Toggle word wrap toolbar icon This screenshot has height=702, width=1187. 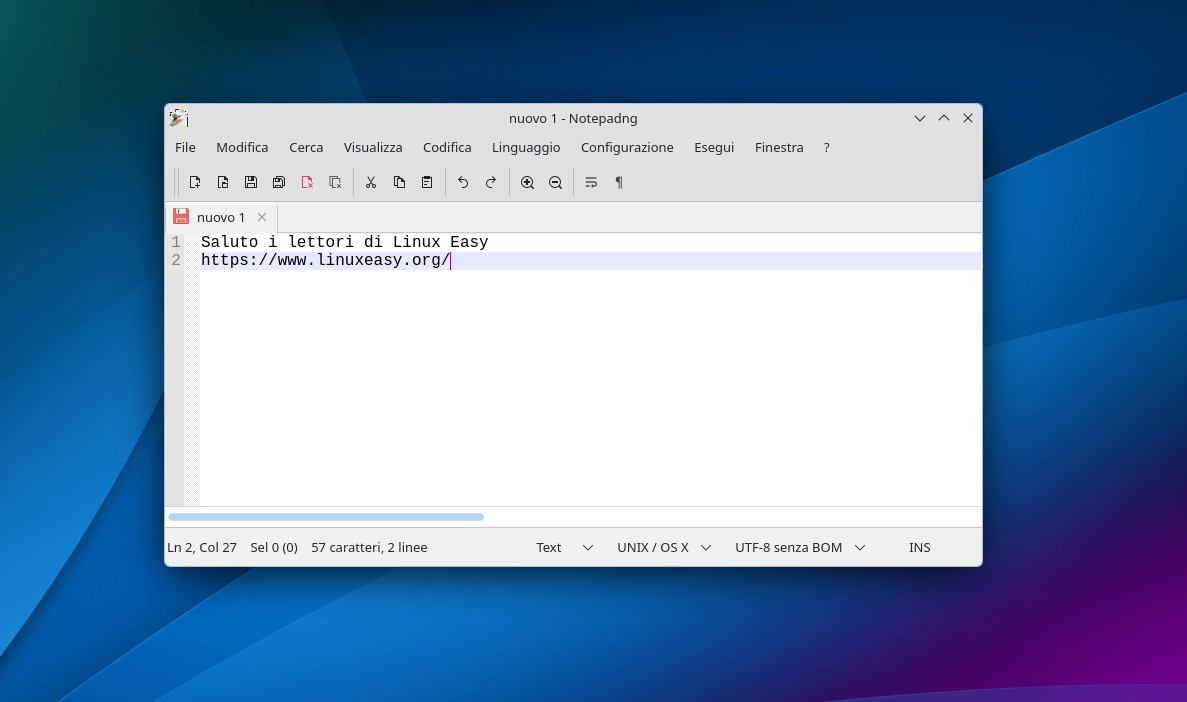tap(591, 183)
